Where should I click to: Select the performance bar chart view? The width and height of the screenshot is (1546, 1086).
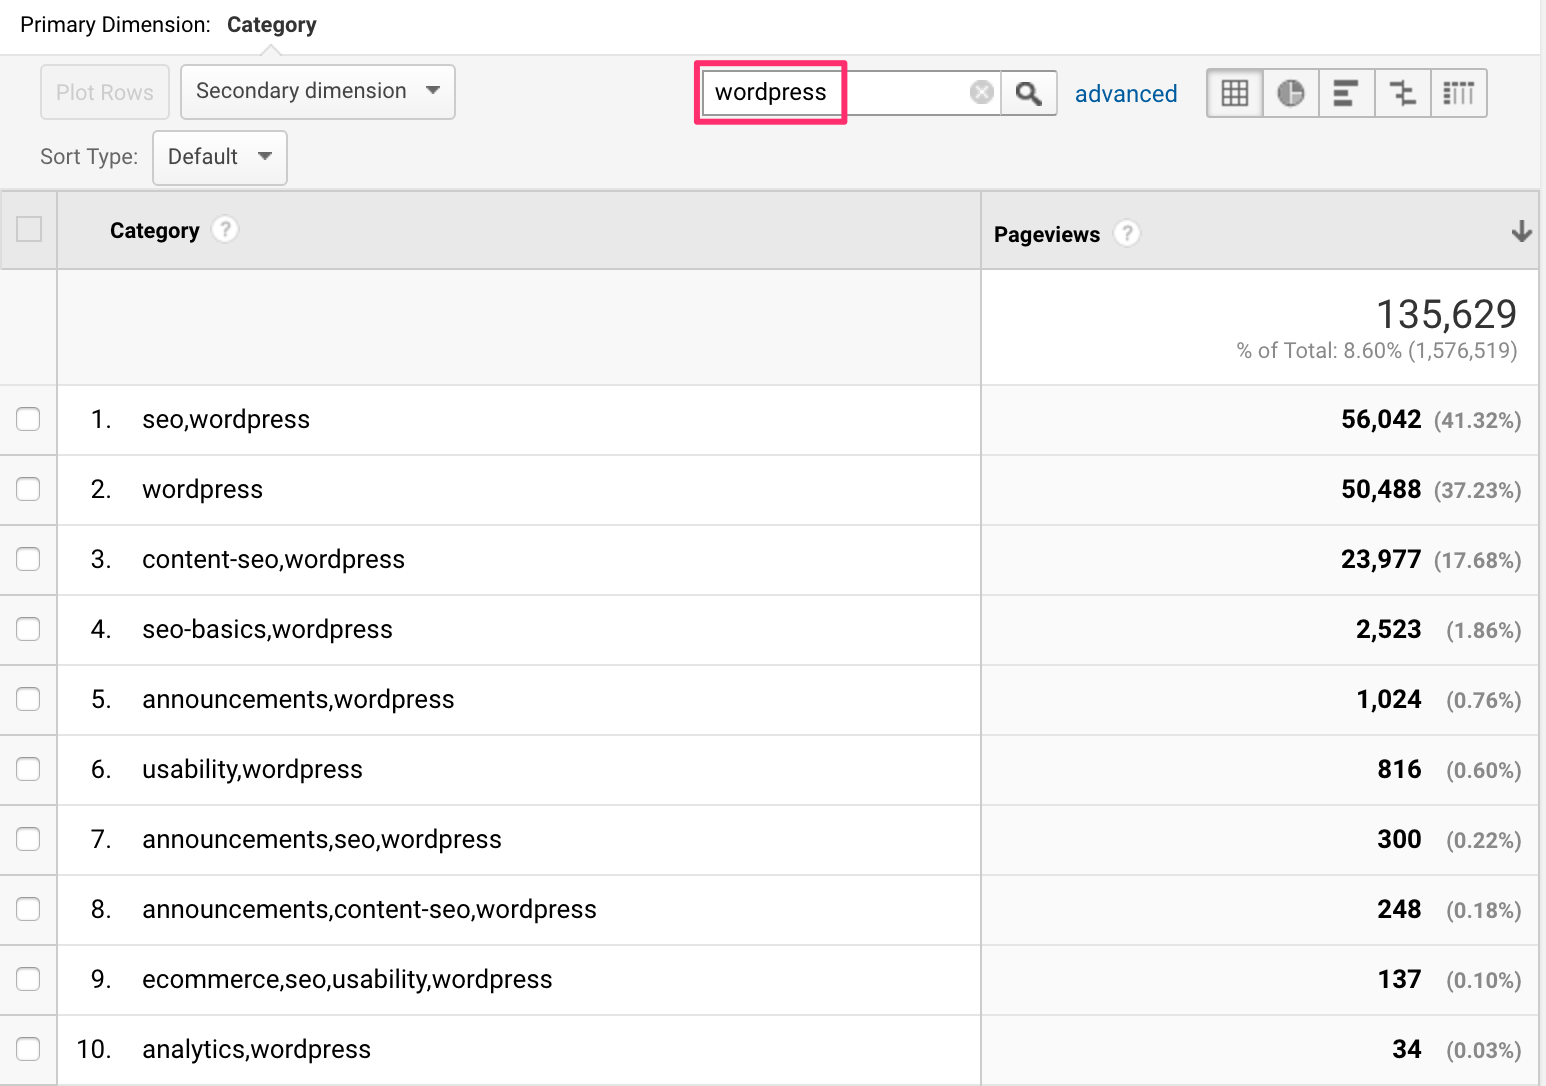[1346, 92]
